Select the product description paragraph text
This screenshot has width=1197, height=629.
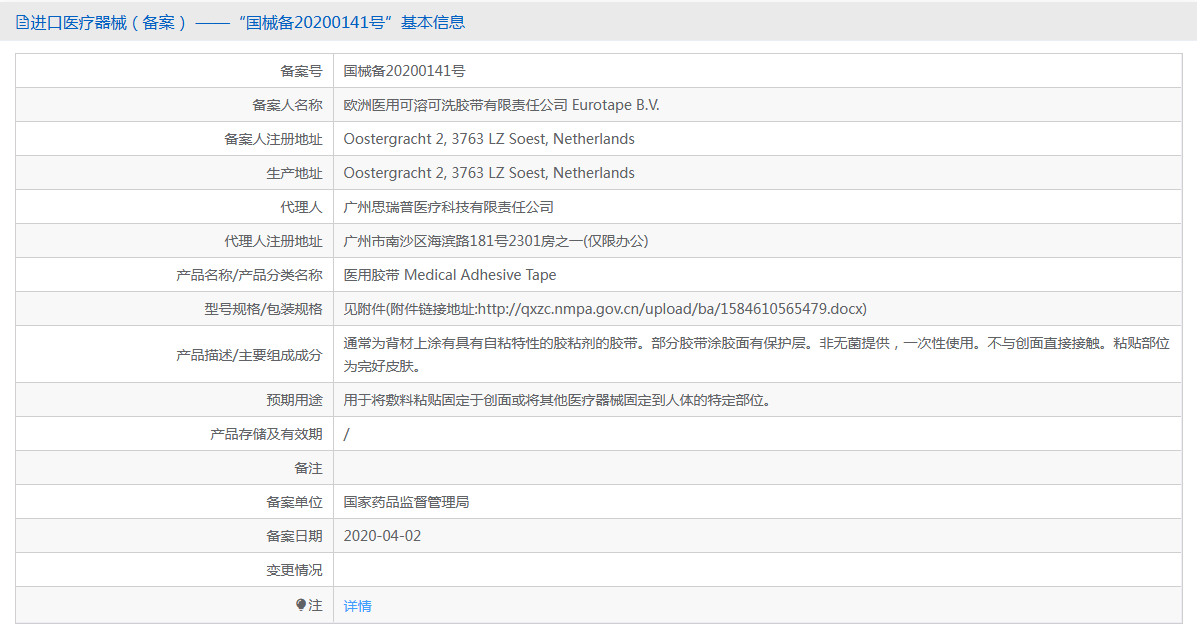pyautogui.click(x=757, y=355)
